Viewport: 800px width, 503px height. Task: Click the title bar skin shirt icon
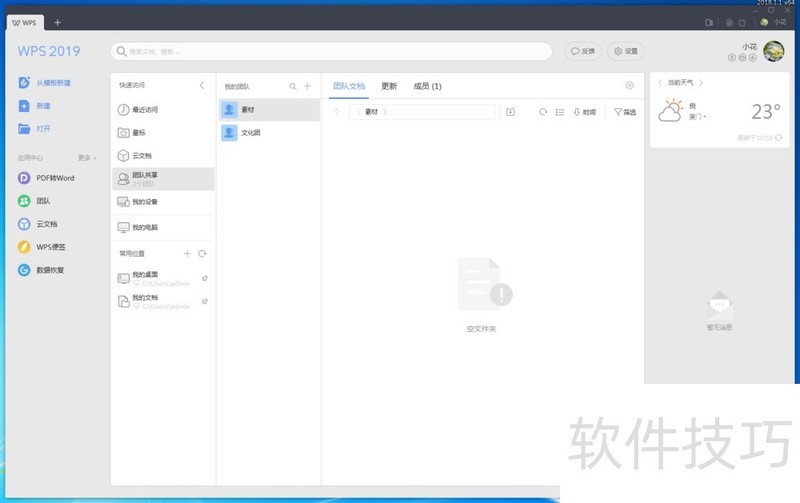pyautogui.click(x=742, y=22)
